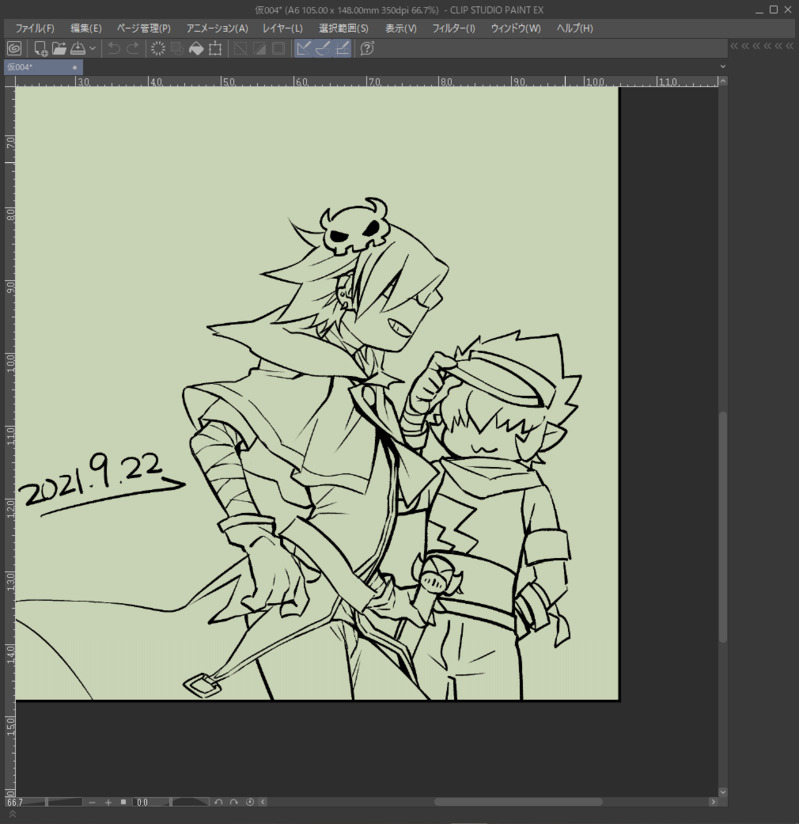This screenshot has width=799, height=824.
Task: Zoom in with the plus button
Action: tap(108, 802)
